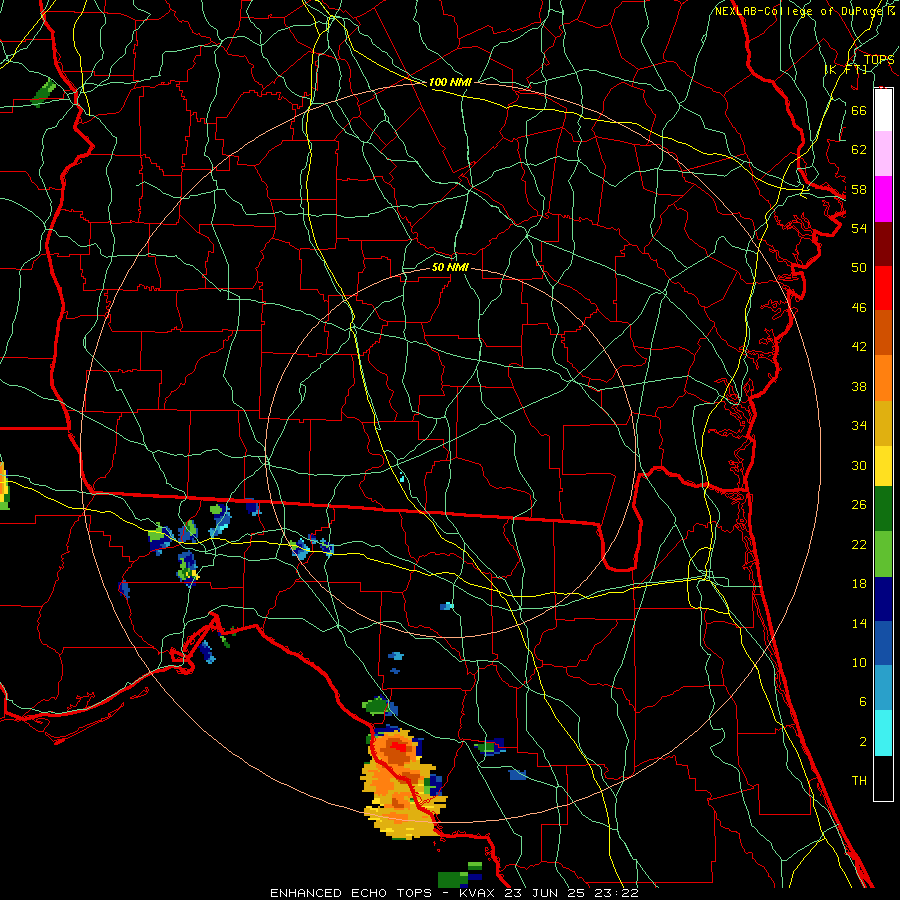Click legend scale number "10" beside color bar
The image size is (900, 900).
(x=859, y=662)
